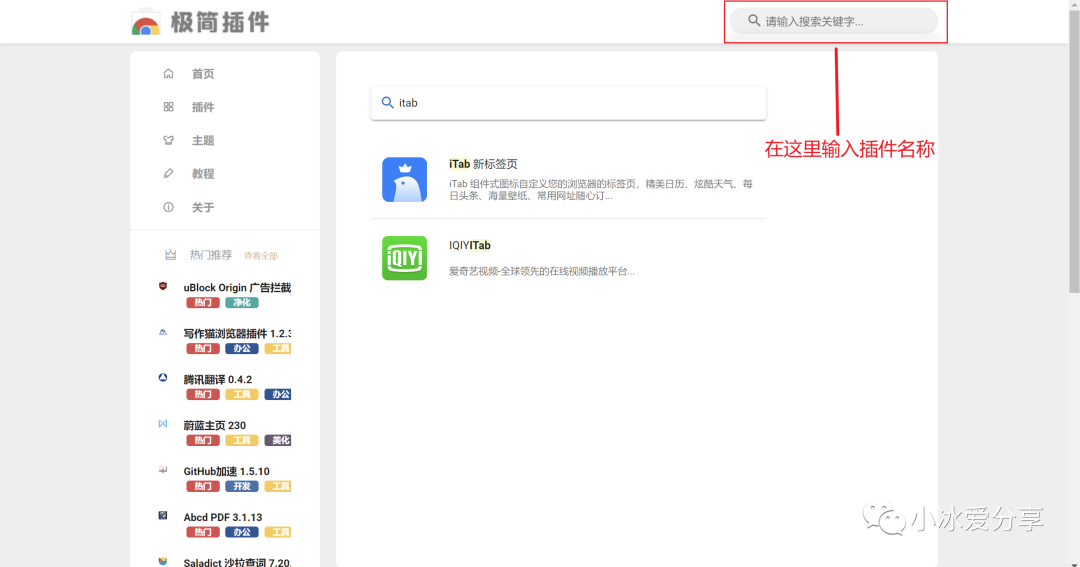Viewport: 1080px width, 567px height.
Task: Click the Saladict plugin icon
Action: click(163, 561)
